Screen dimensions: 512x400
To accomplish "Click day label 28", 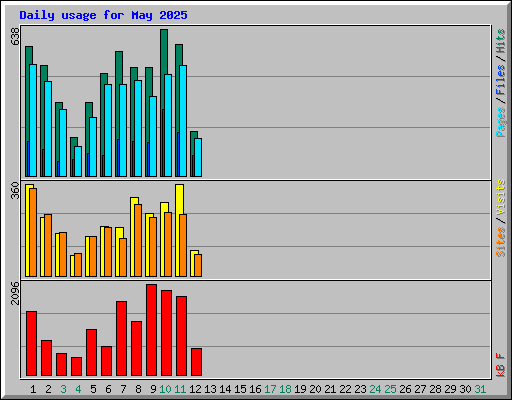I will click(x=435, y=389).
